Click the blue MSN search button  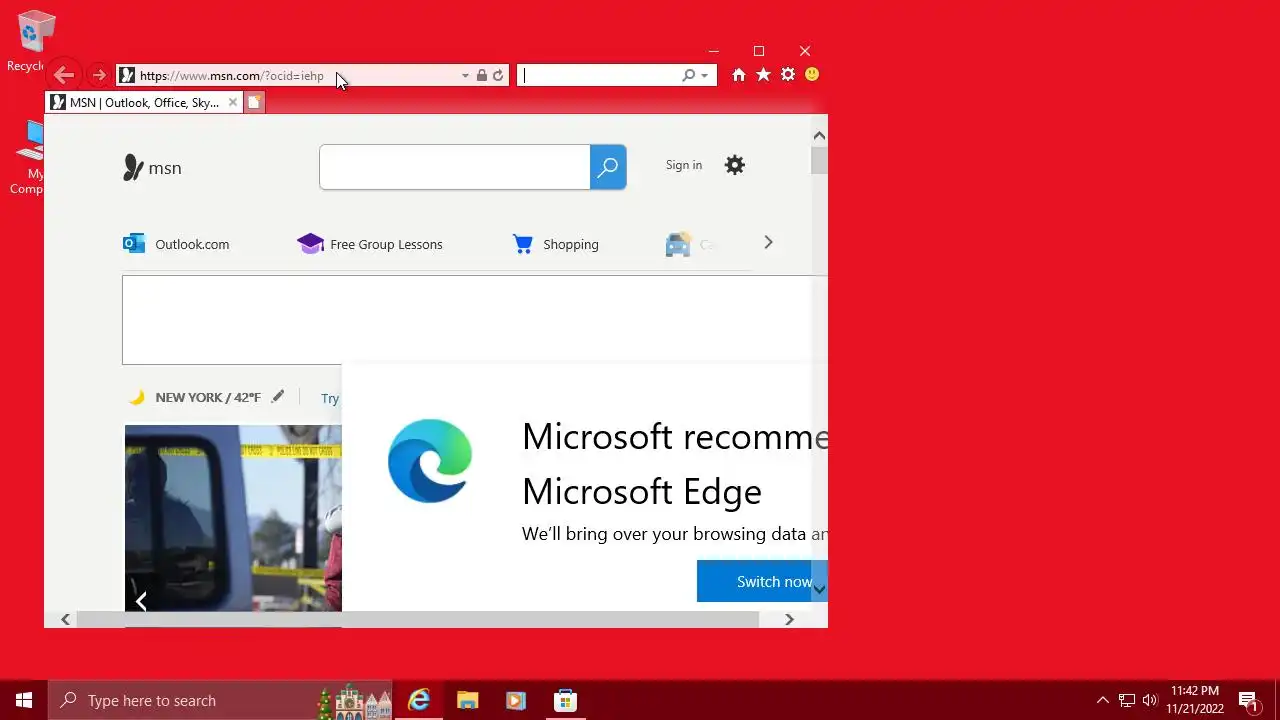608,167
